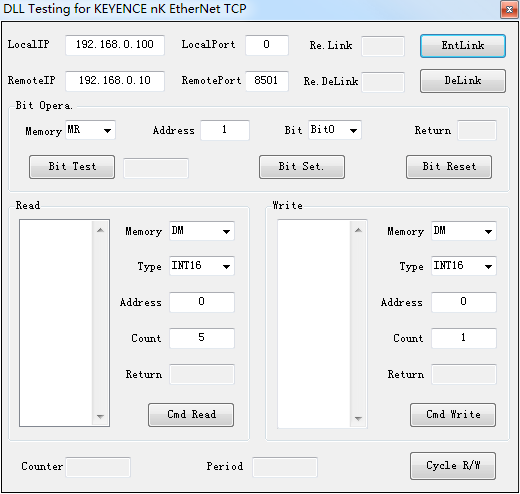
Task: Focus the LocalIP input field
Action: [x=115, y=45]
